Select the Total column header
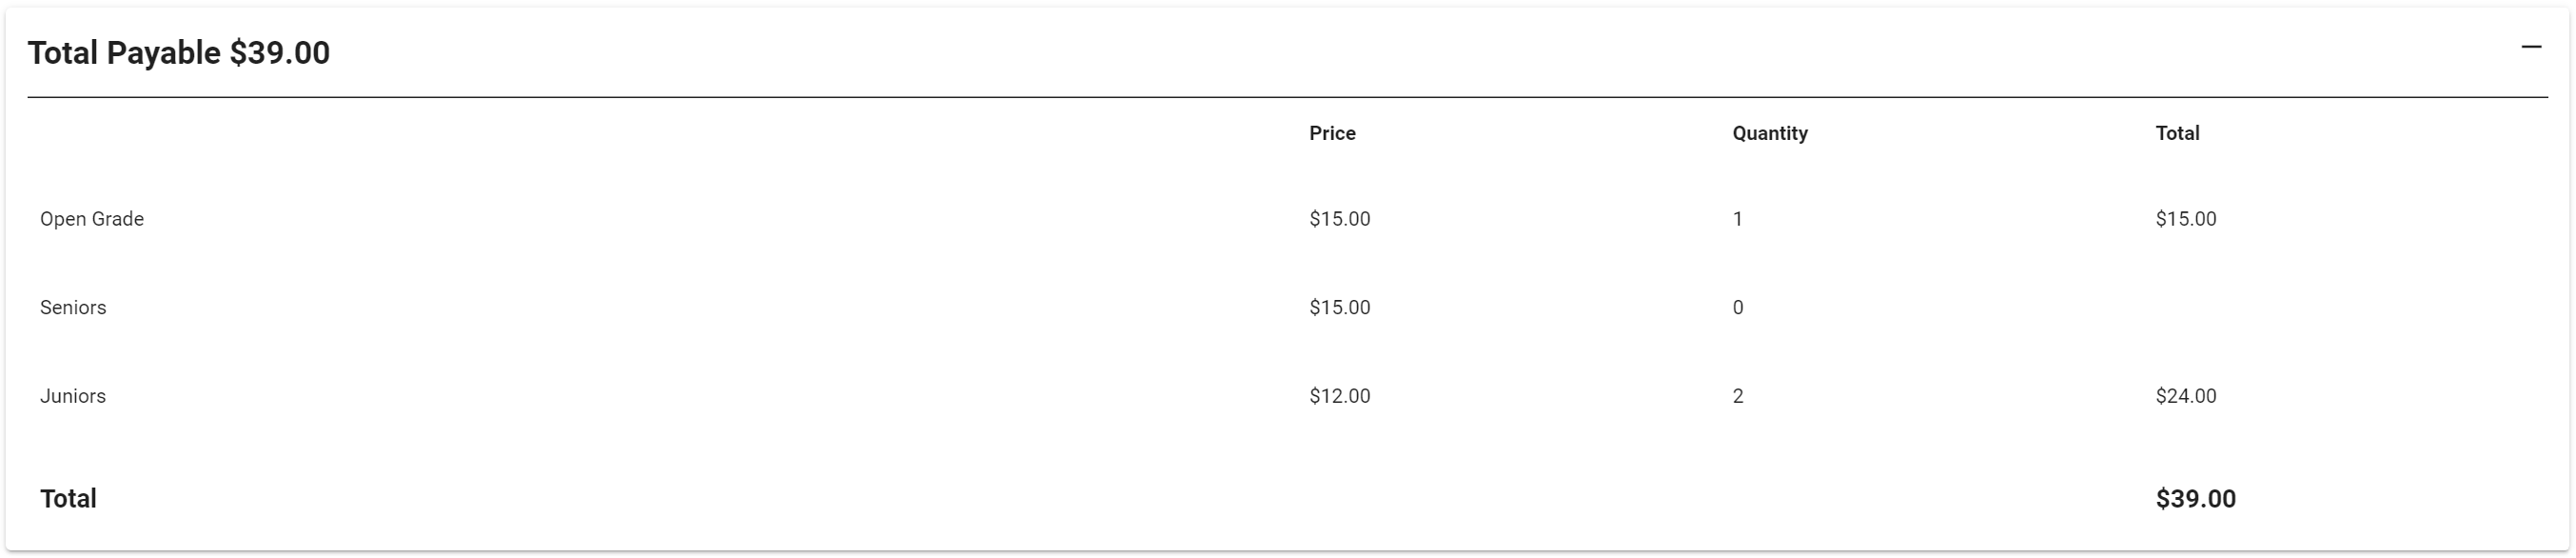Image resolution: width=2576 pixels, height=558 pixels. pyautogui.click(x=2177, y=133)
